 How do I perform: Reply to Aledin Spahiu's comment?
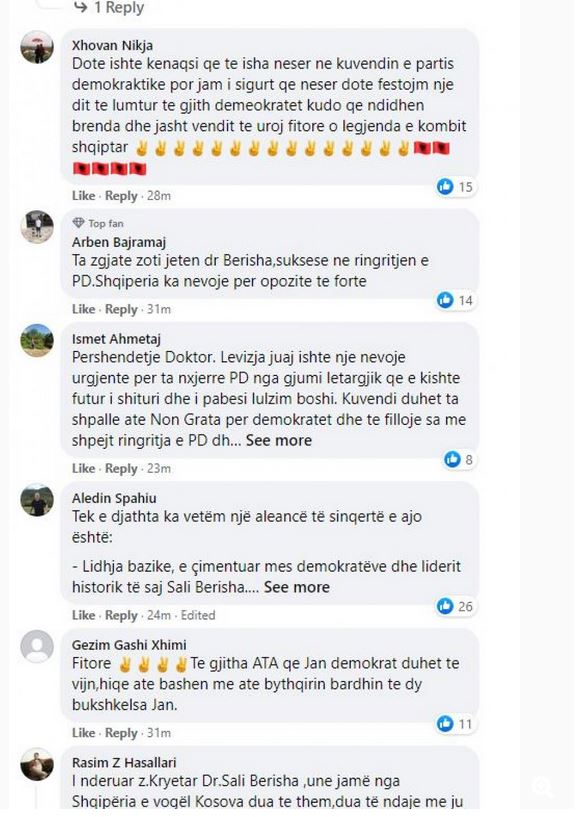click(121, 615)
